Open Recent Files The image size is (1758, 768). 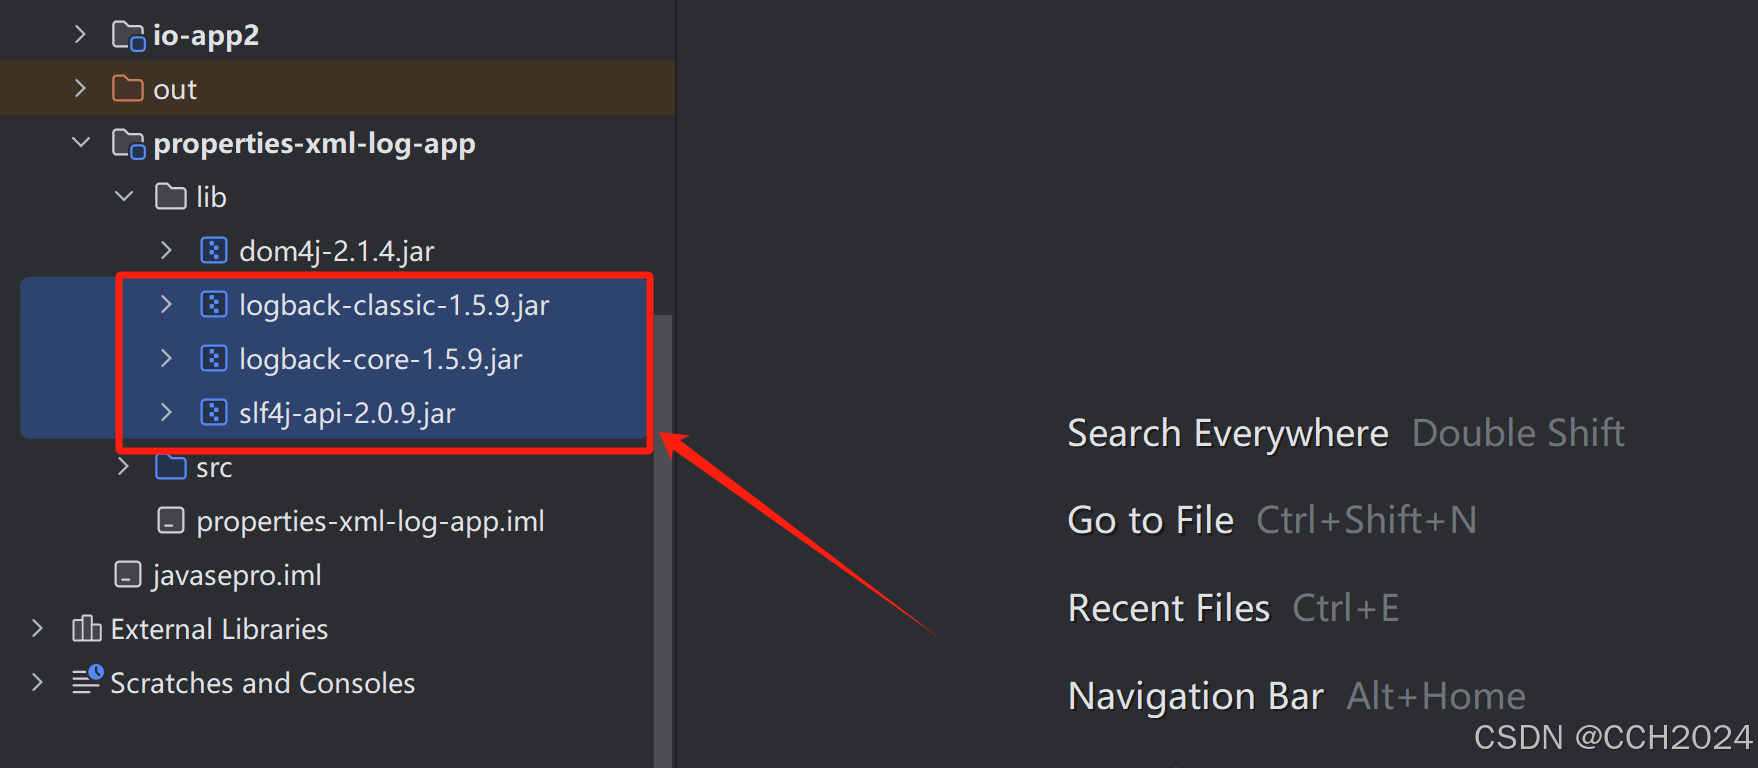point(1168,607)
